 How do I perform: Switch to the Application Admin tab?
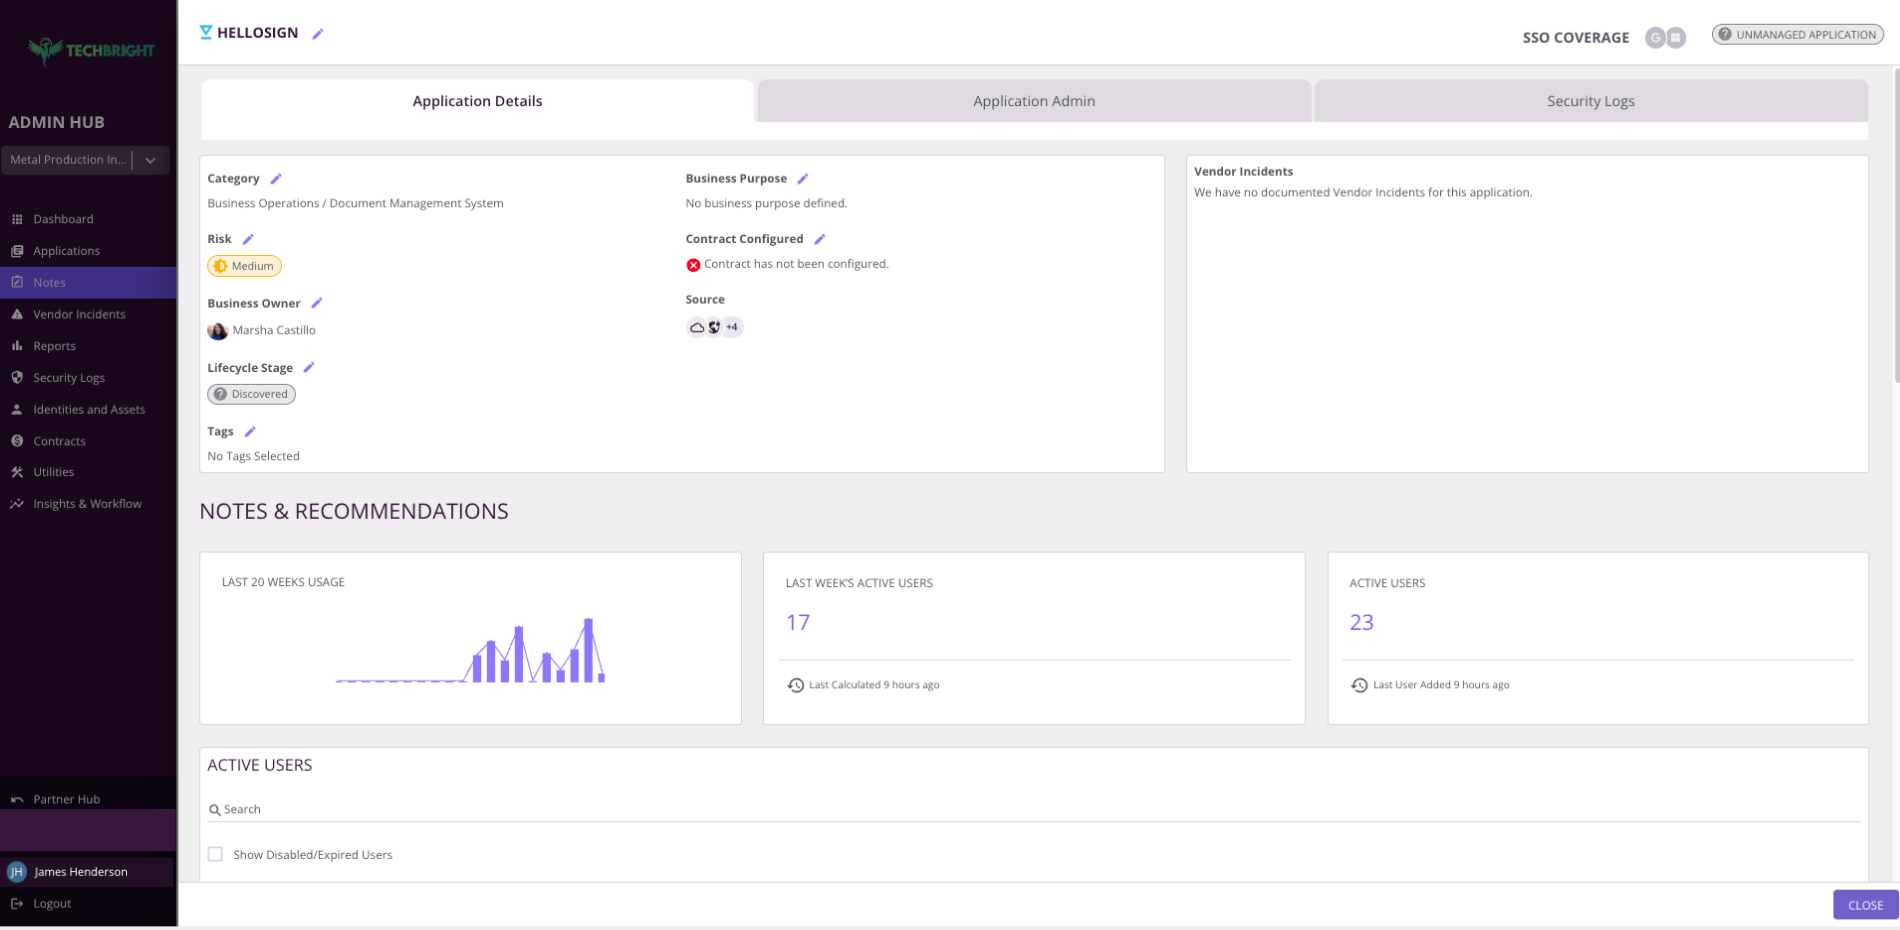coord(1033,101)
